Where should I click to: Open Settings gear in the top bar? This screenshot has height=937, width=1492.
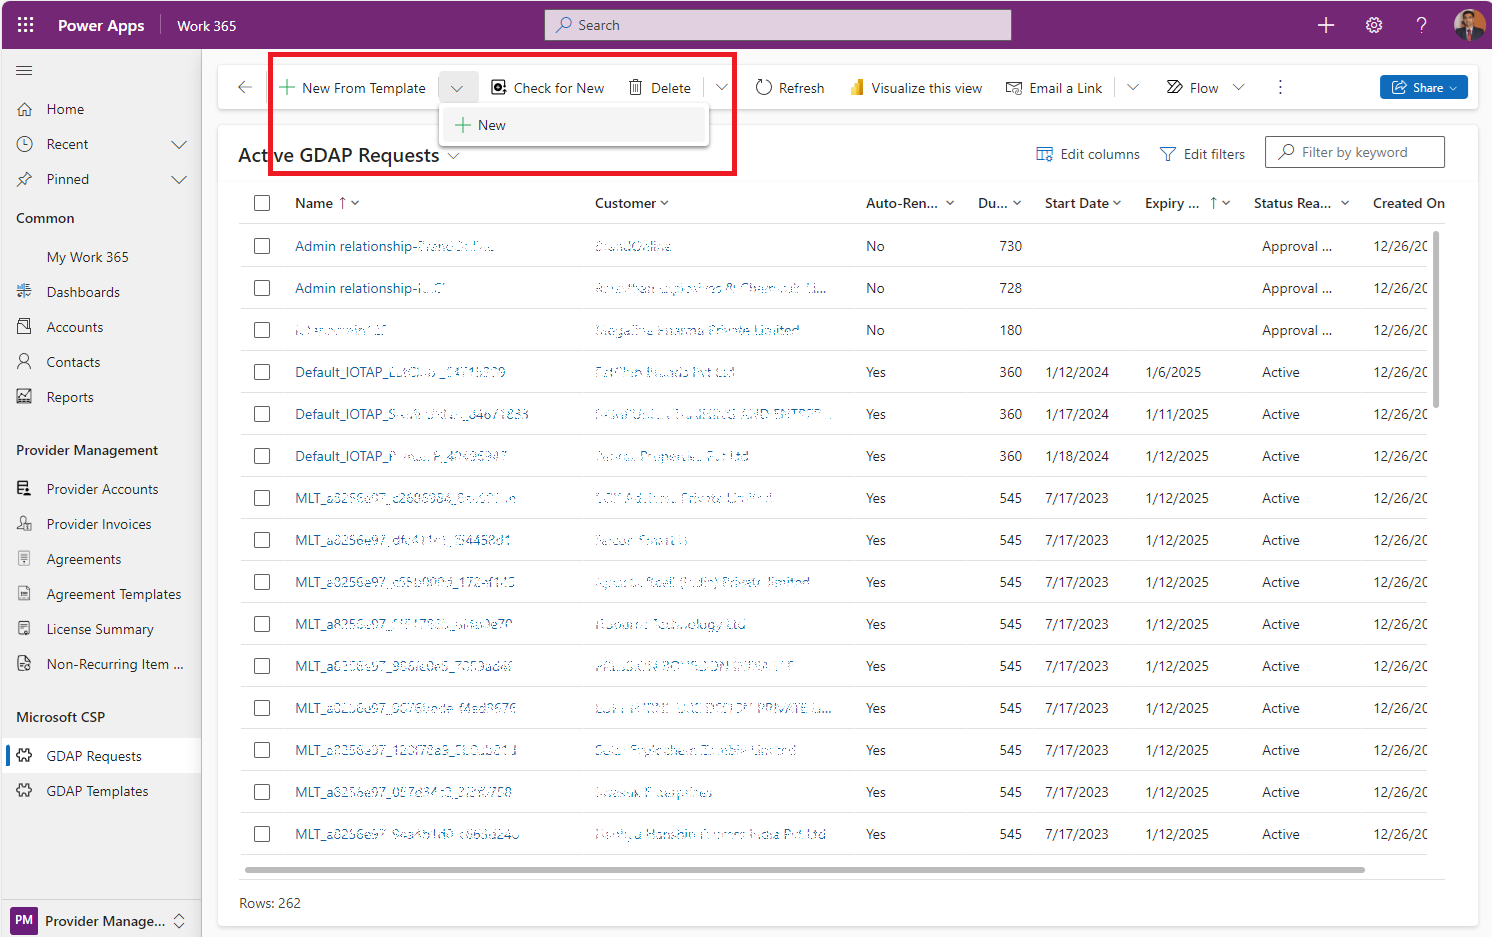pos(1374,25)
